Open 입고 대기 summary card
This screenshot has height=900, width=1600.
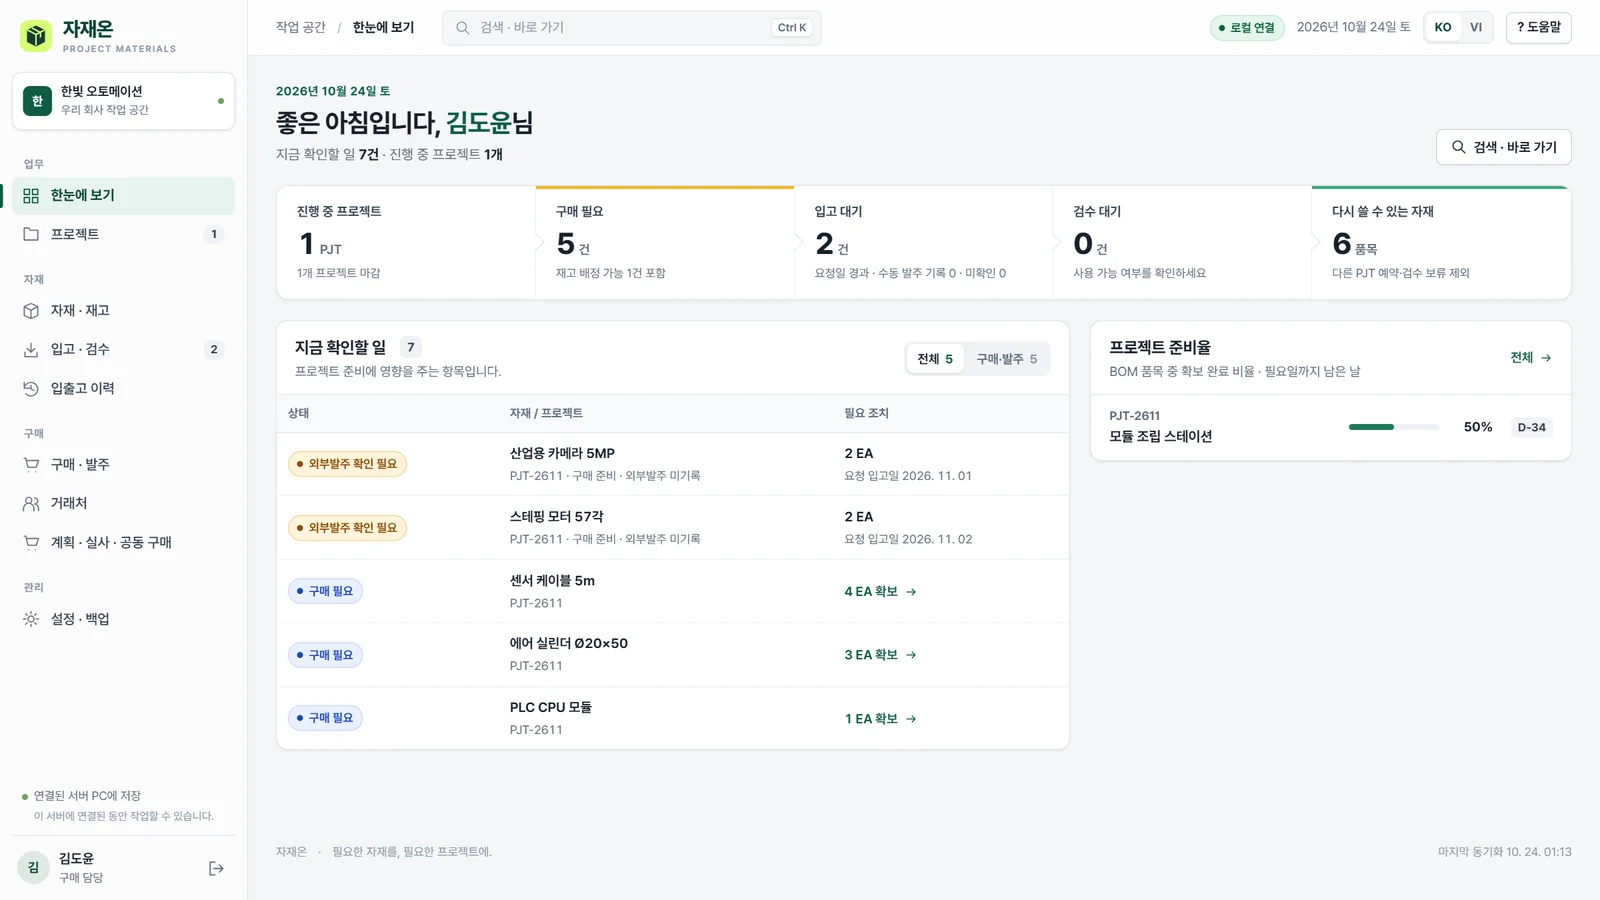pos(923,242)
